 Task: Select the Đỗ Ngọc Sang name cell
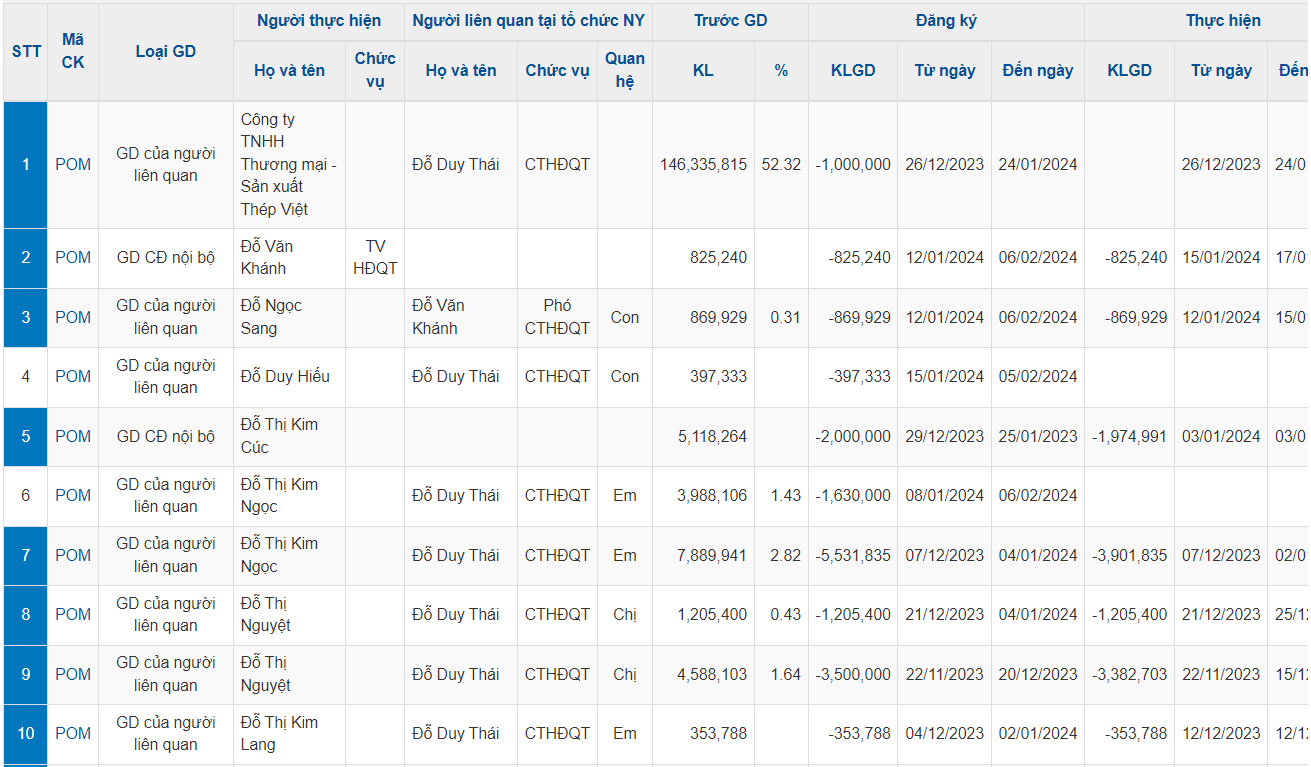[272, 317]
